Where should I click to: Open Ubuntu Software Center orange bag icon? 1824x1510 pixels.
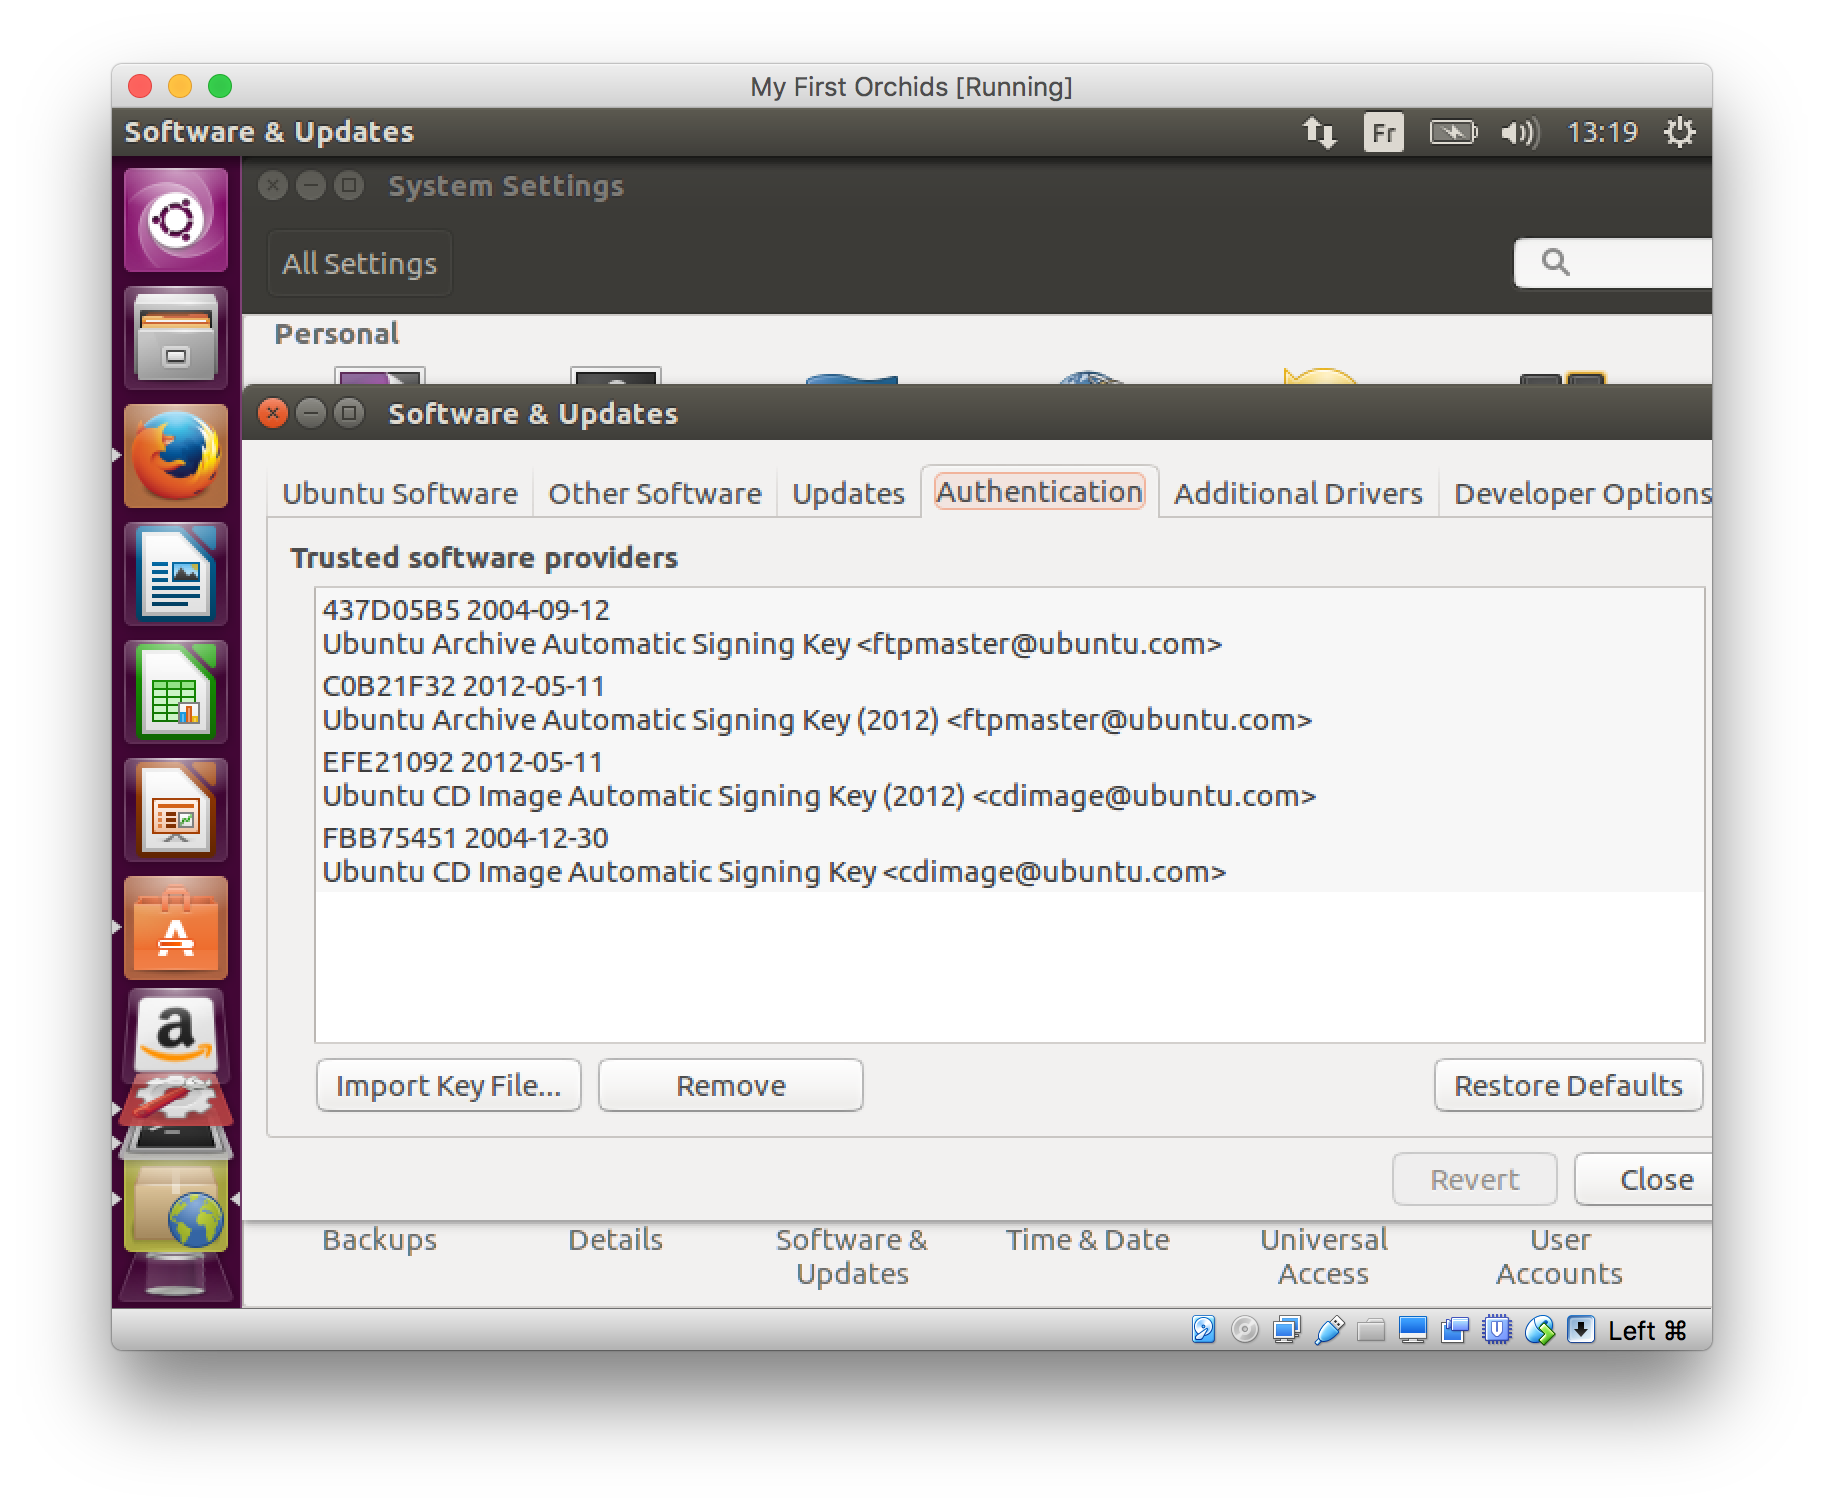point(175,928)
